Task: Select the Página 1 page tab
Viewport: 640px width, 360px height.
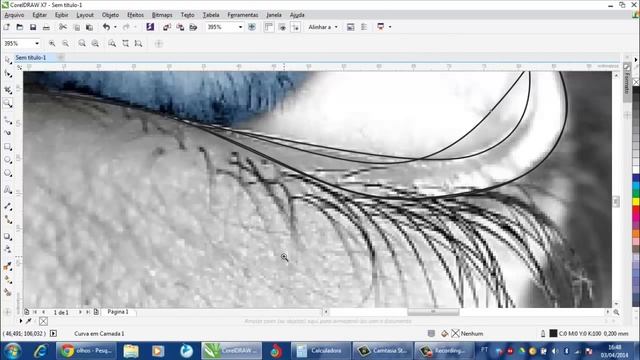Action: point(118,312)
